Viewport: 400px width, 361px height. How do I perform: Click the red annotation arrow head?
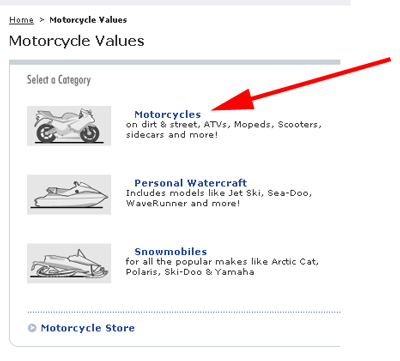pos(233,100)
